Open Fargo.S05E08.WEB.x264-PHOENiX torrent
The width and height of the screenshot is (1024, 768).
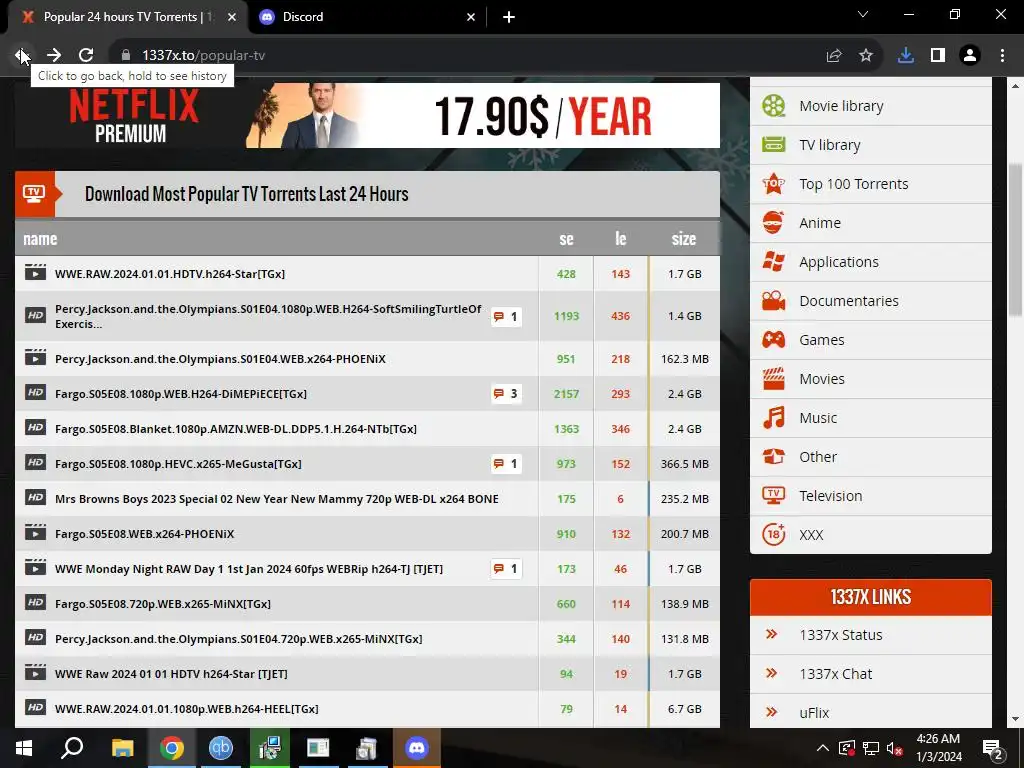click(x=144, y=534)
